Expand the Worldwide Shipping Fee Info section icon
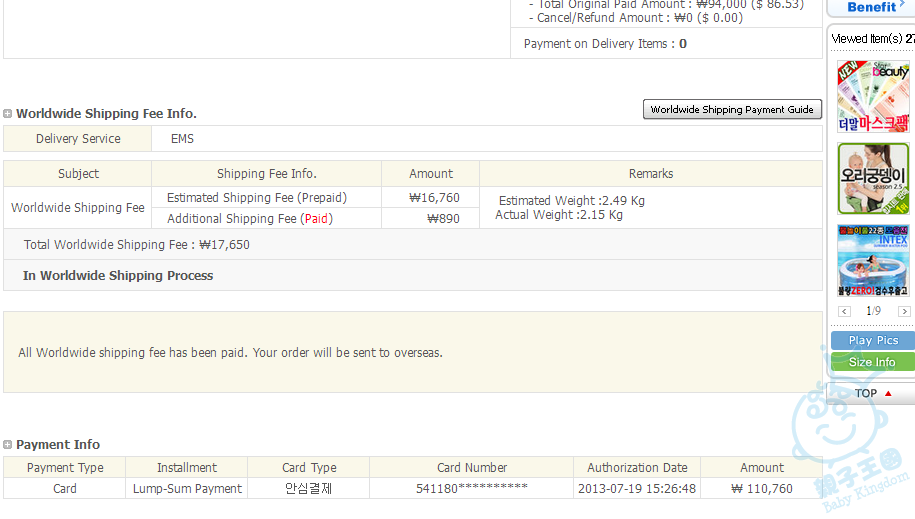Image resolution: width=915 pixels, height=519 pixels. [8, 113]
